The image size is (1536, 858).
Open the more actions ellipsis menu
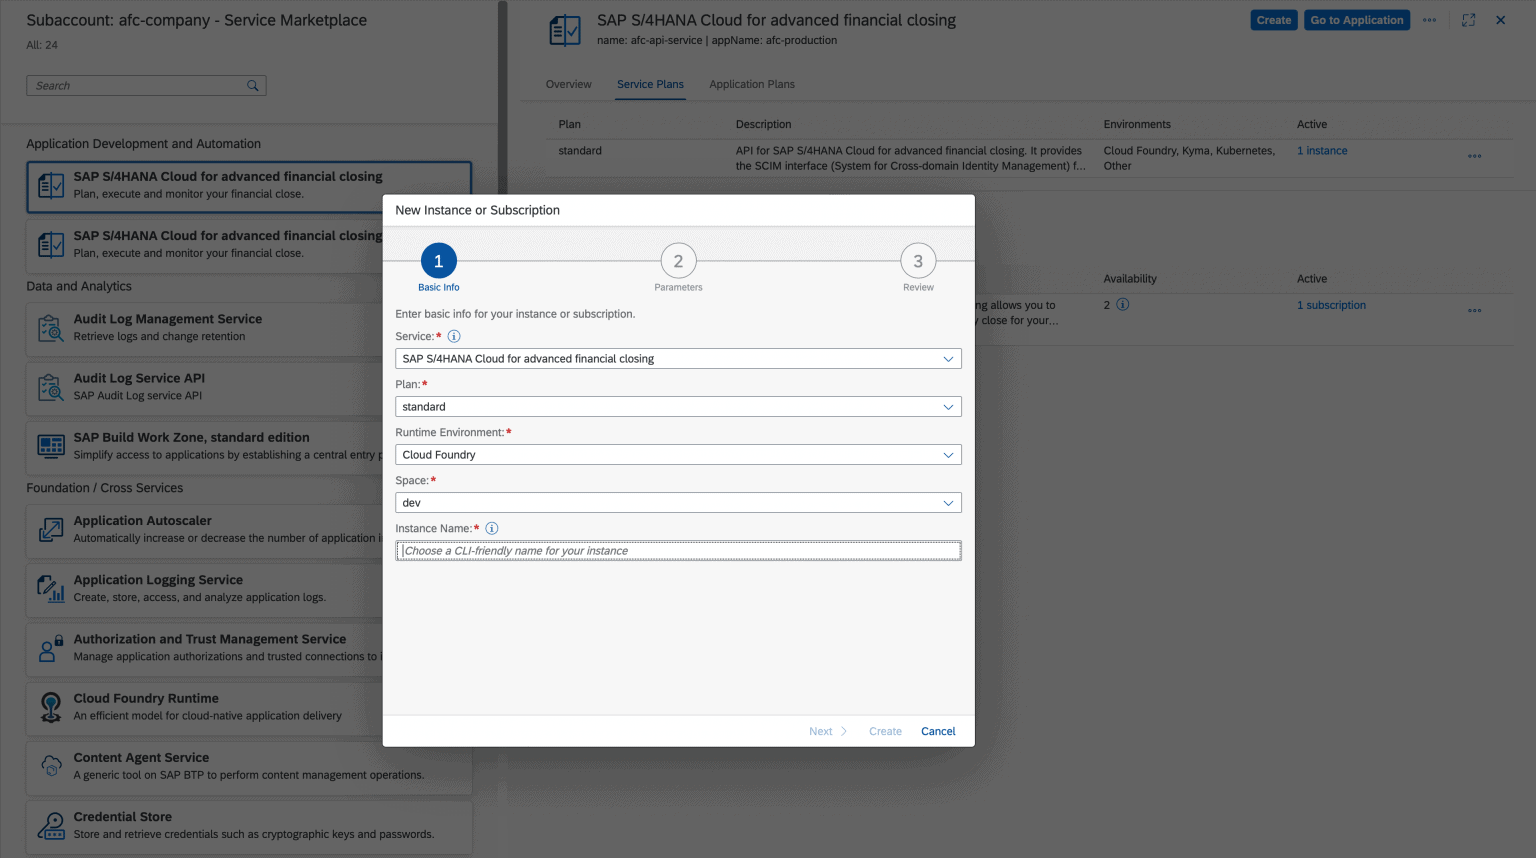pyautogui.click(x=1429, y=19)
